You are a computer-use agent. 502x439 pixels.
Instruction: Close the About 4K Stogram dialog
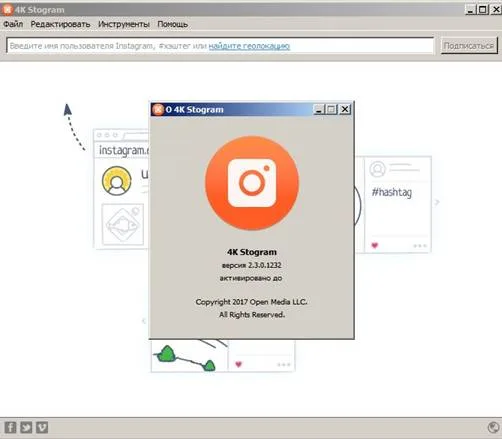(x=345, y=109)
